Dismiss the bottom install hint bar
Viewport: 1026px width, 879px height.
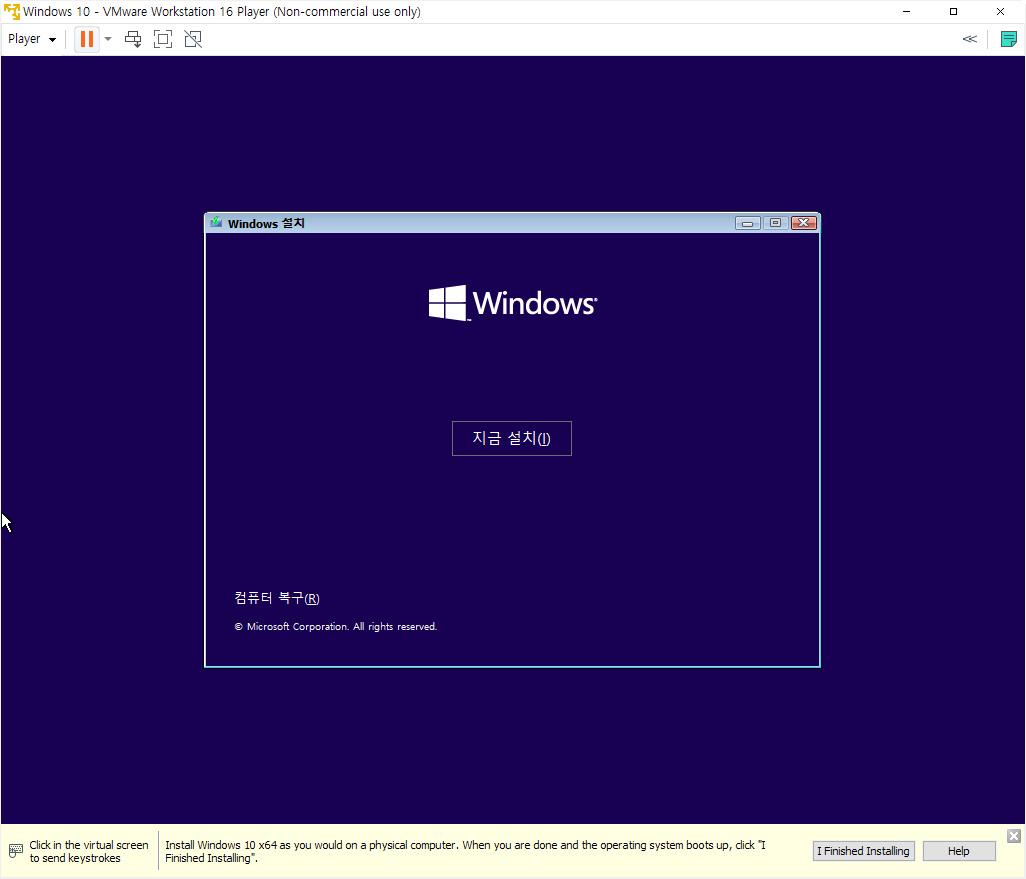tap(1014, 836)
